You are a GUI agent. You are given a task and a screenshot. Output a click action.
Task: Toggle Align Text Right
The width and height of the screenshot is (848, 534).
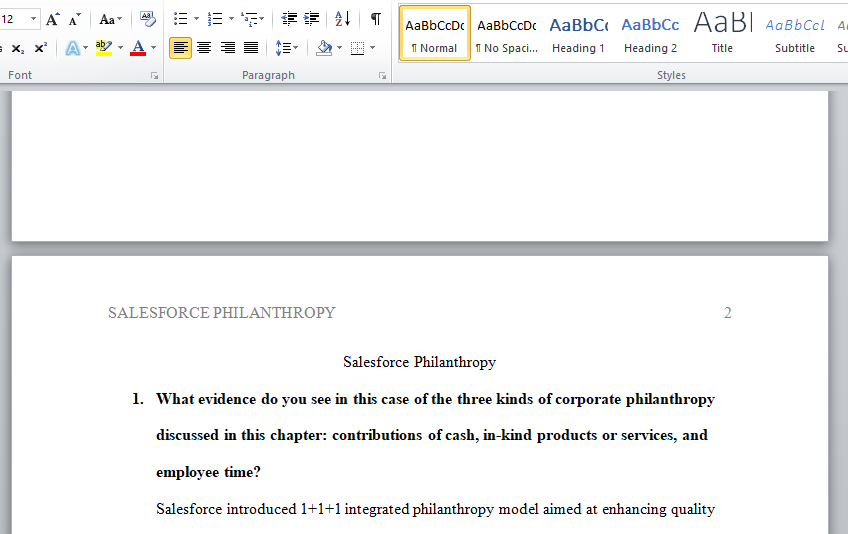(x=228, y=48)
